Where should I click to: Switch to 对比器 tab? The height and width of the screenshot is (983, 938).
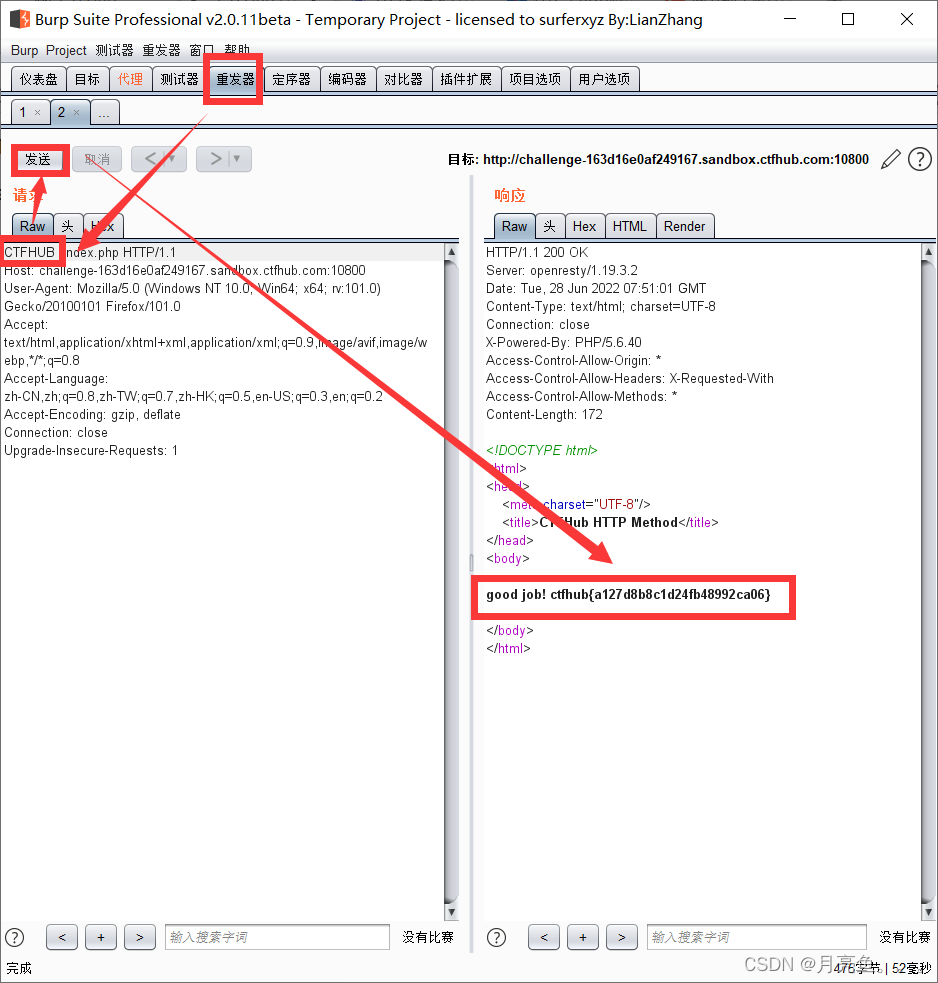tap(404, 79)
